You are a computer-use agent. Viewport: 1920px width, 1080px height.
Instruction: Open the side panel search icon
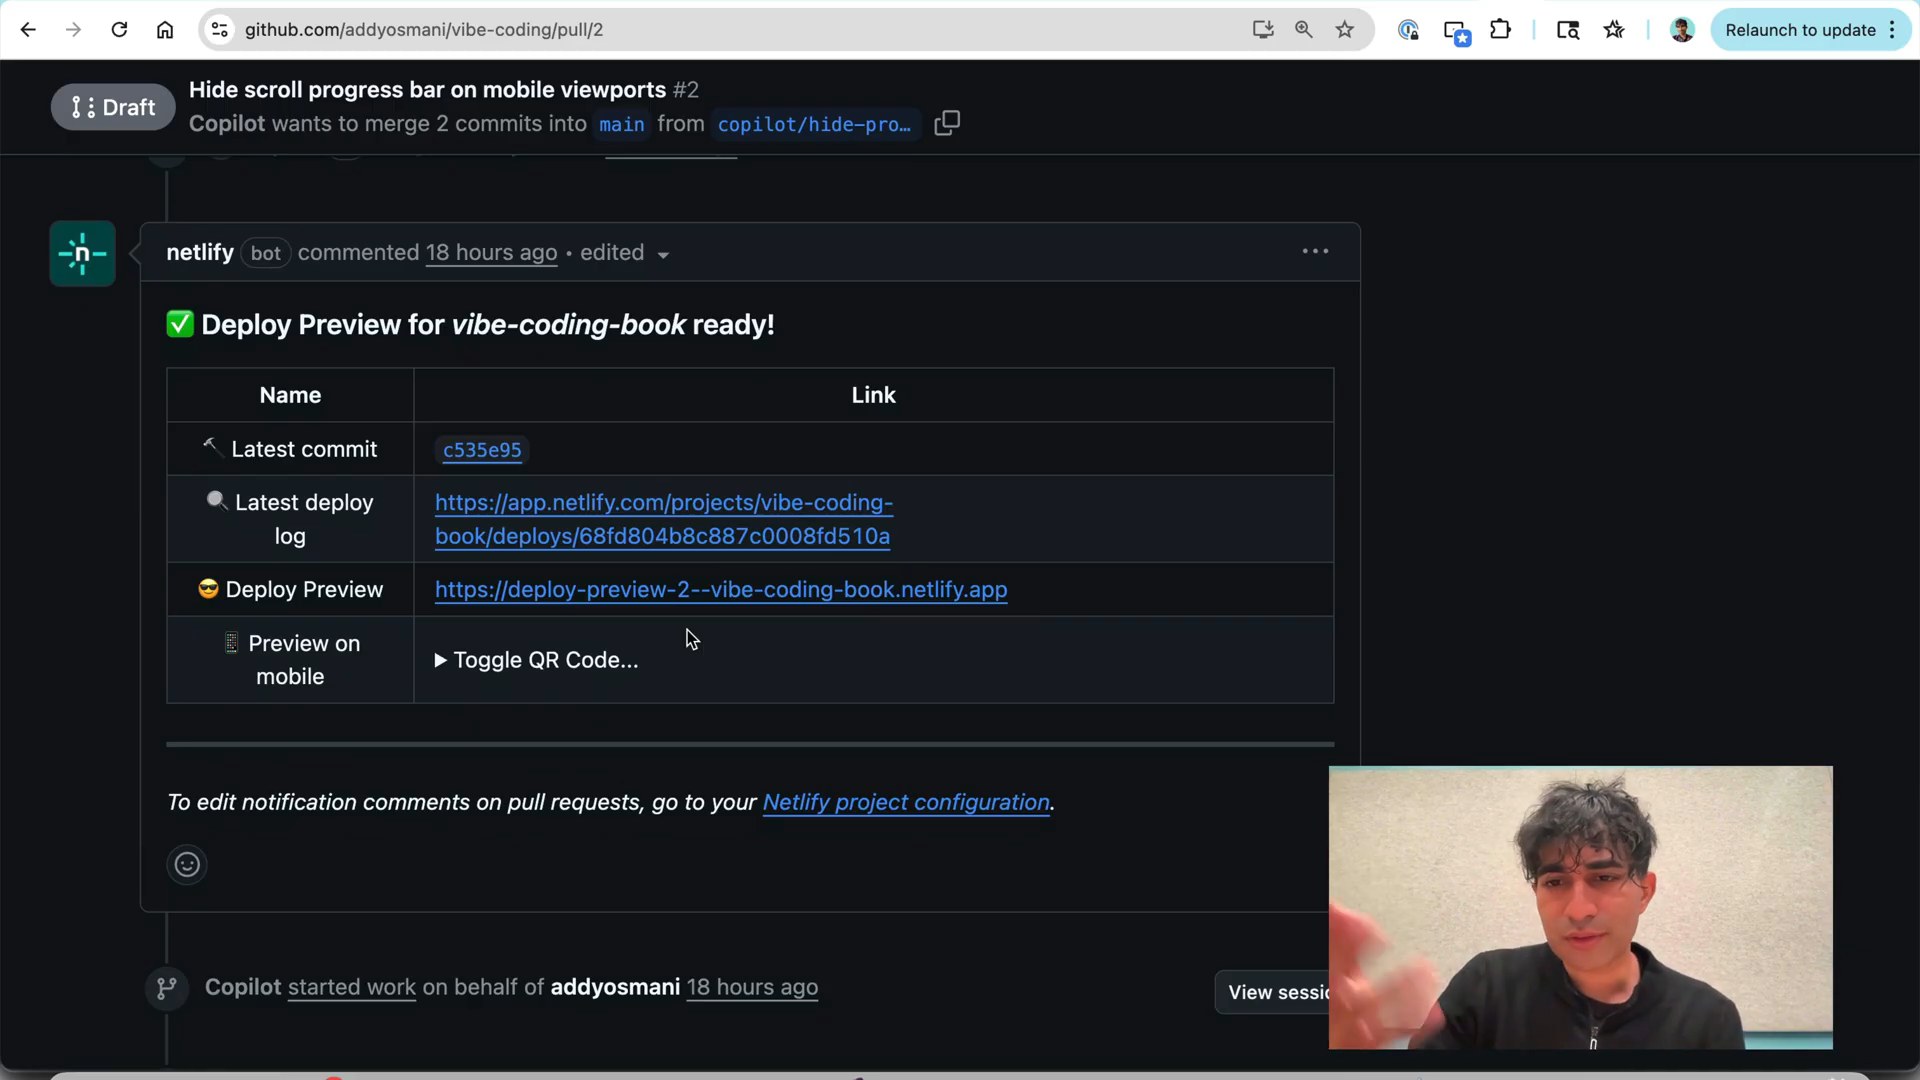tap(1567, 30)
